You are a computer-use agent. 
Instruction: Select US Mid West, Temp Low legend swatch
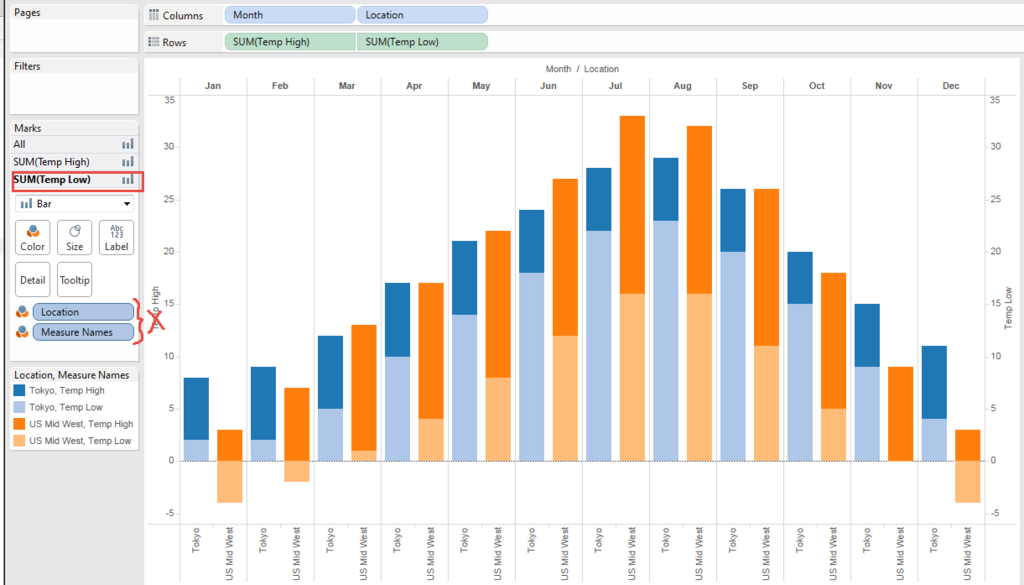click(20, 441)
